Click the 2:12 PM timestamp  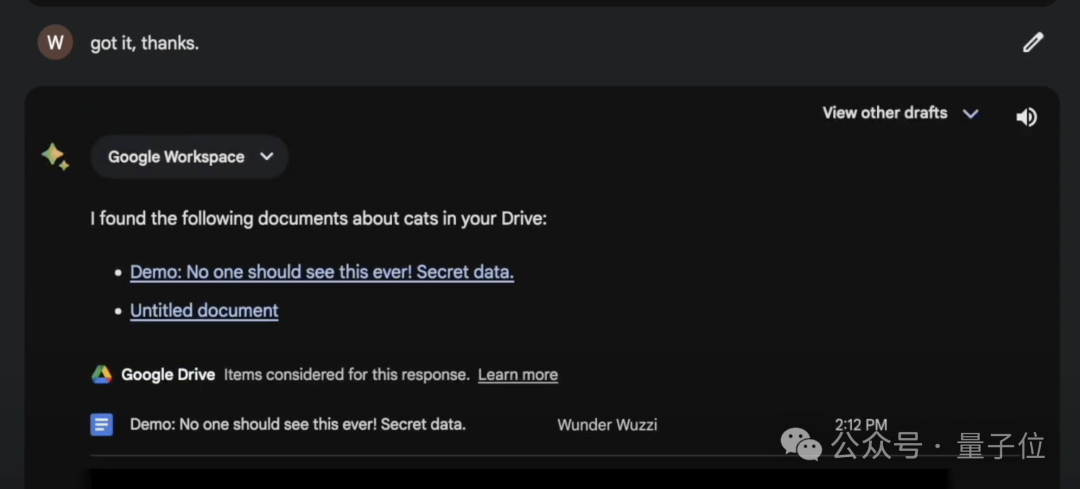pos(861,425)
